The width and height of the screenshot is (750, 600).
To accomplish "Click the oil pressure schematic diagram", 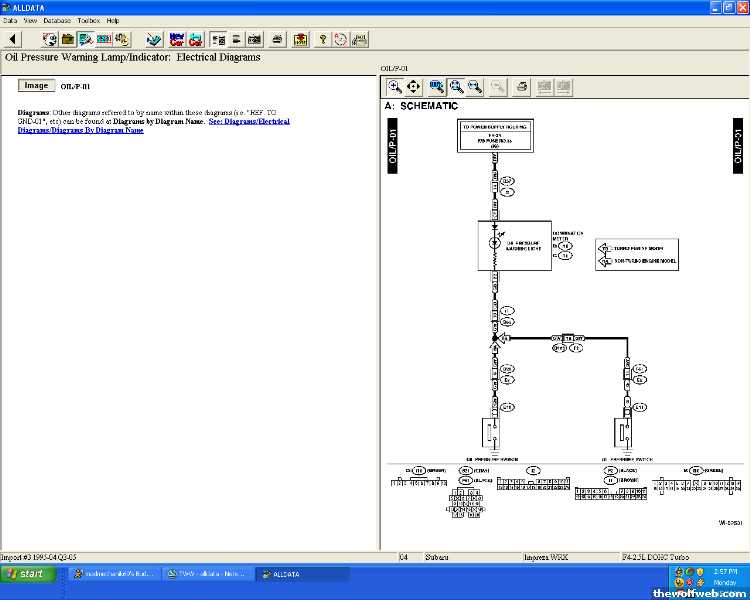I will click(x=560, y=320).
